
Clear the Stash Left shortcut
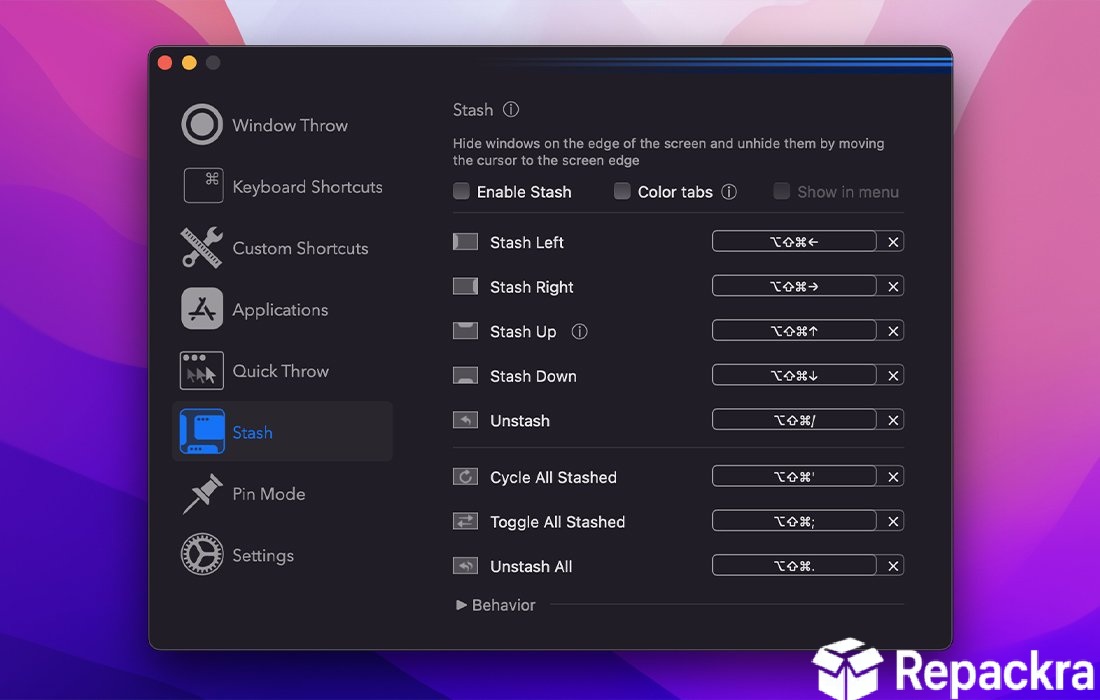tap(892, 242)
